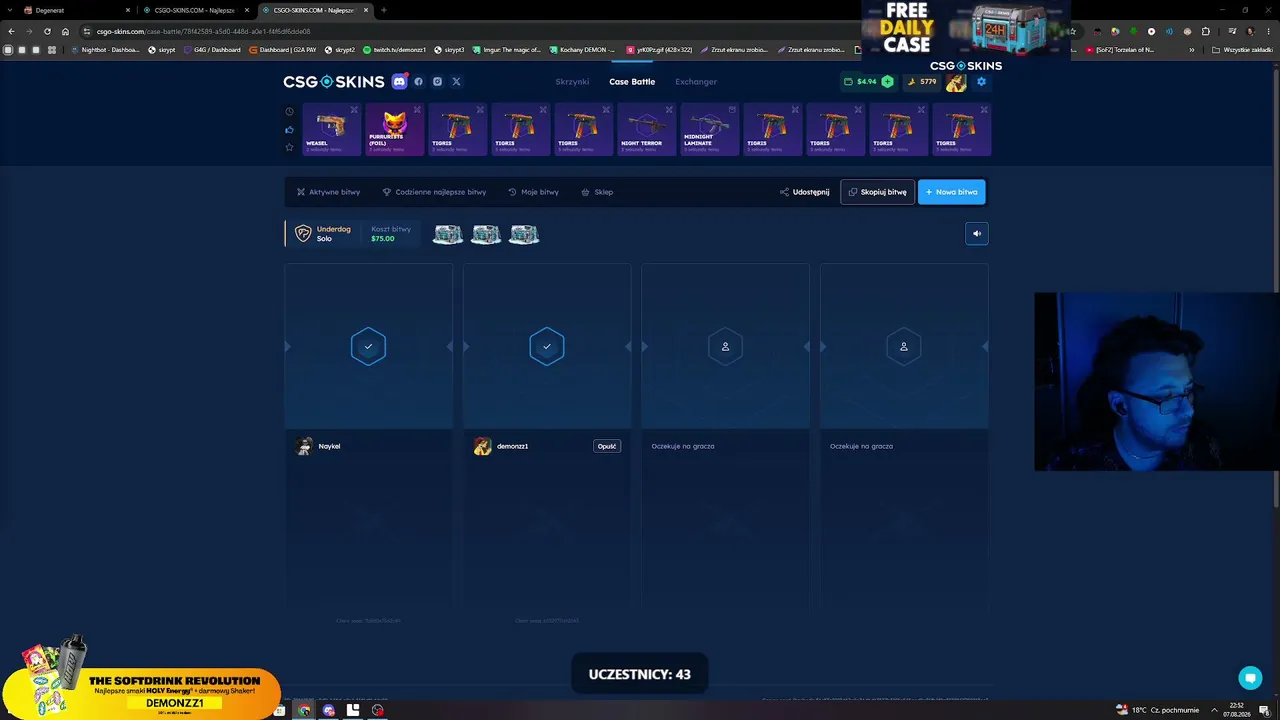This screenshot has height=720, width=1280.
Task: Open the CSGO-Skins Discord link icon
Action: point(399,82)
